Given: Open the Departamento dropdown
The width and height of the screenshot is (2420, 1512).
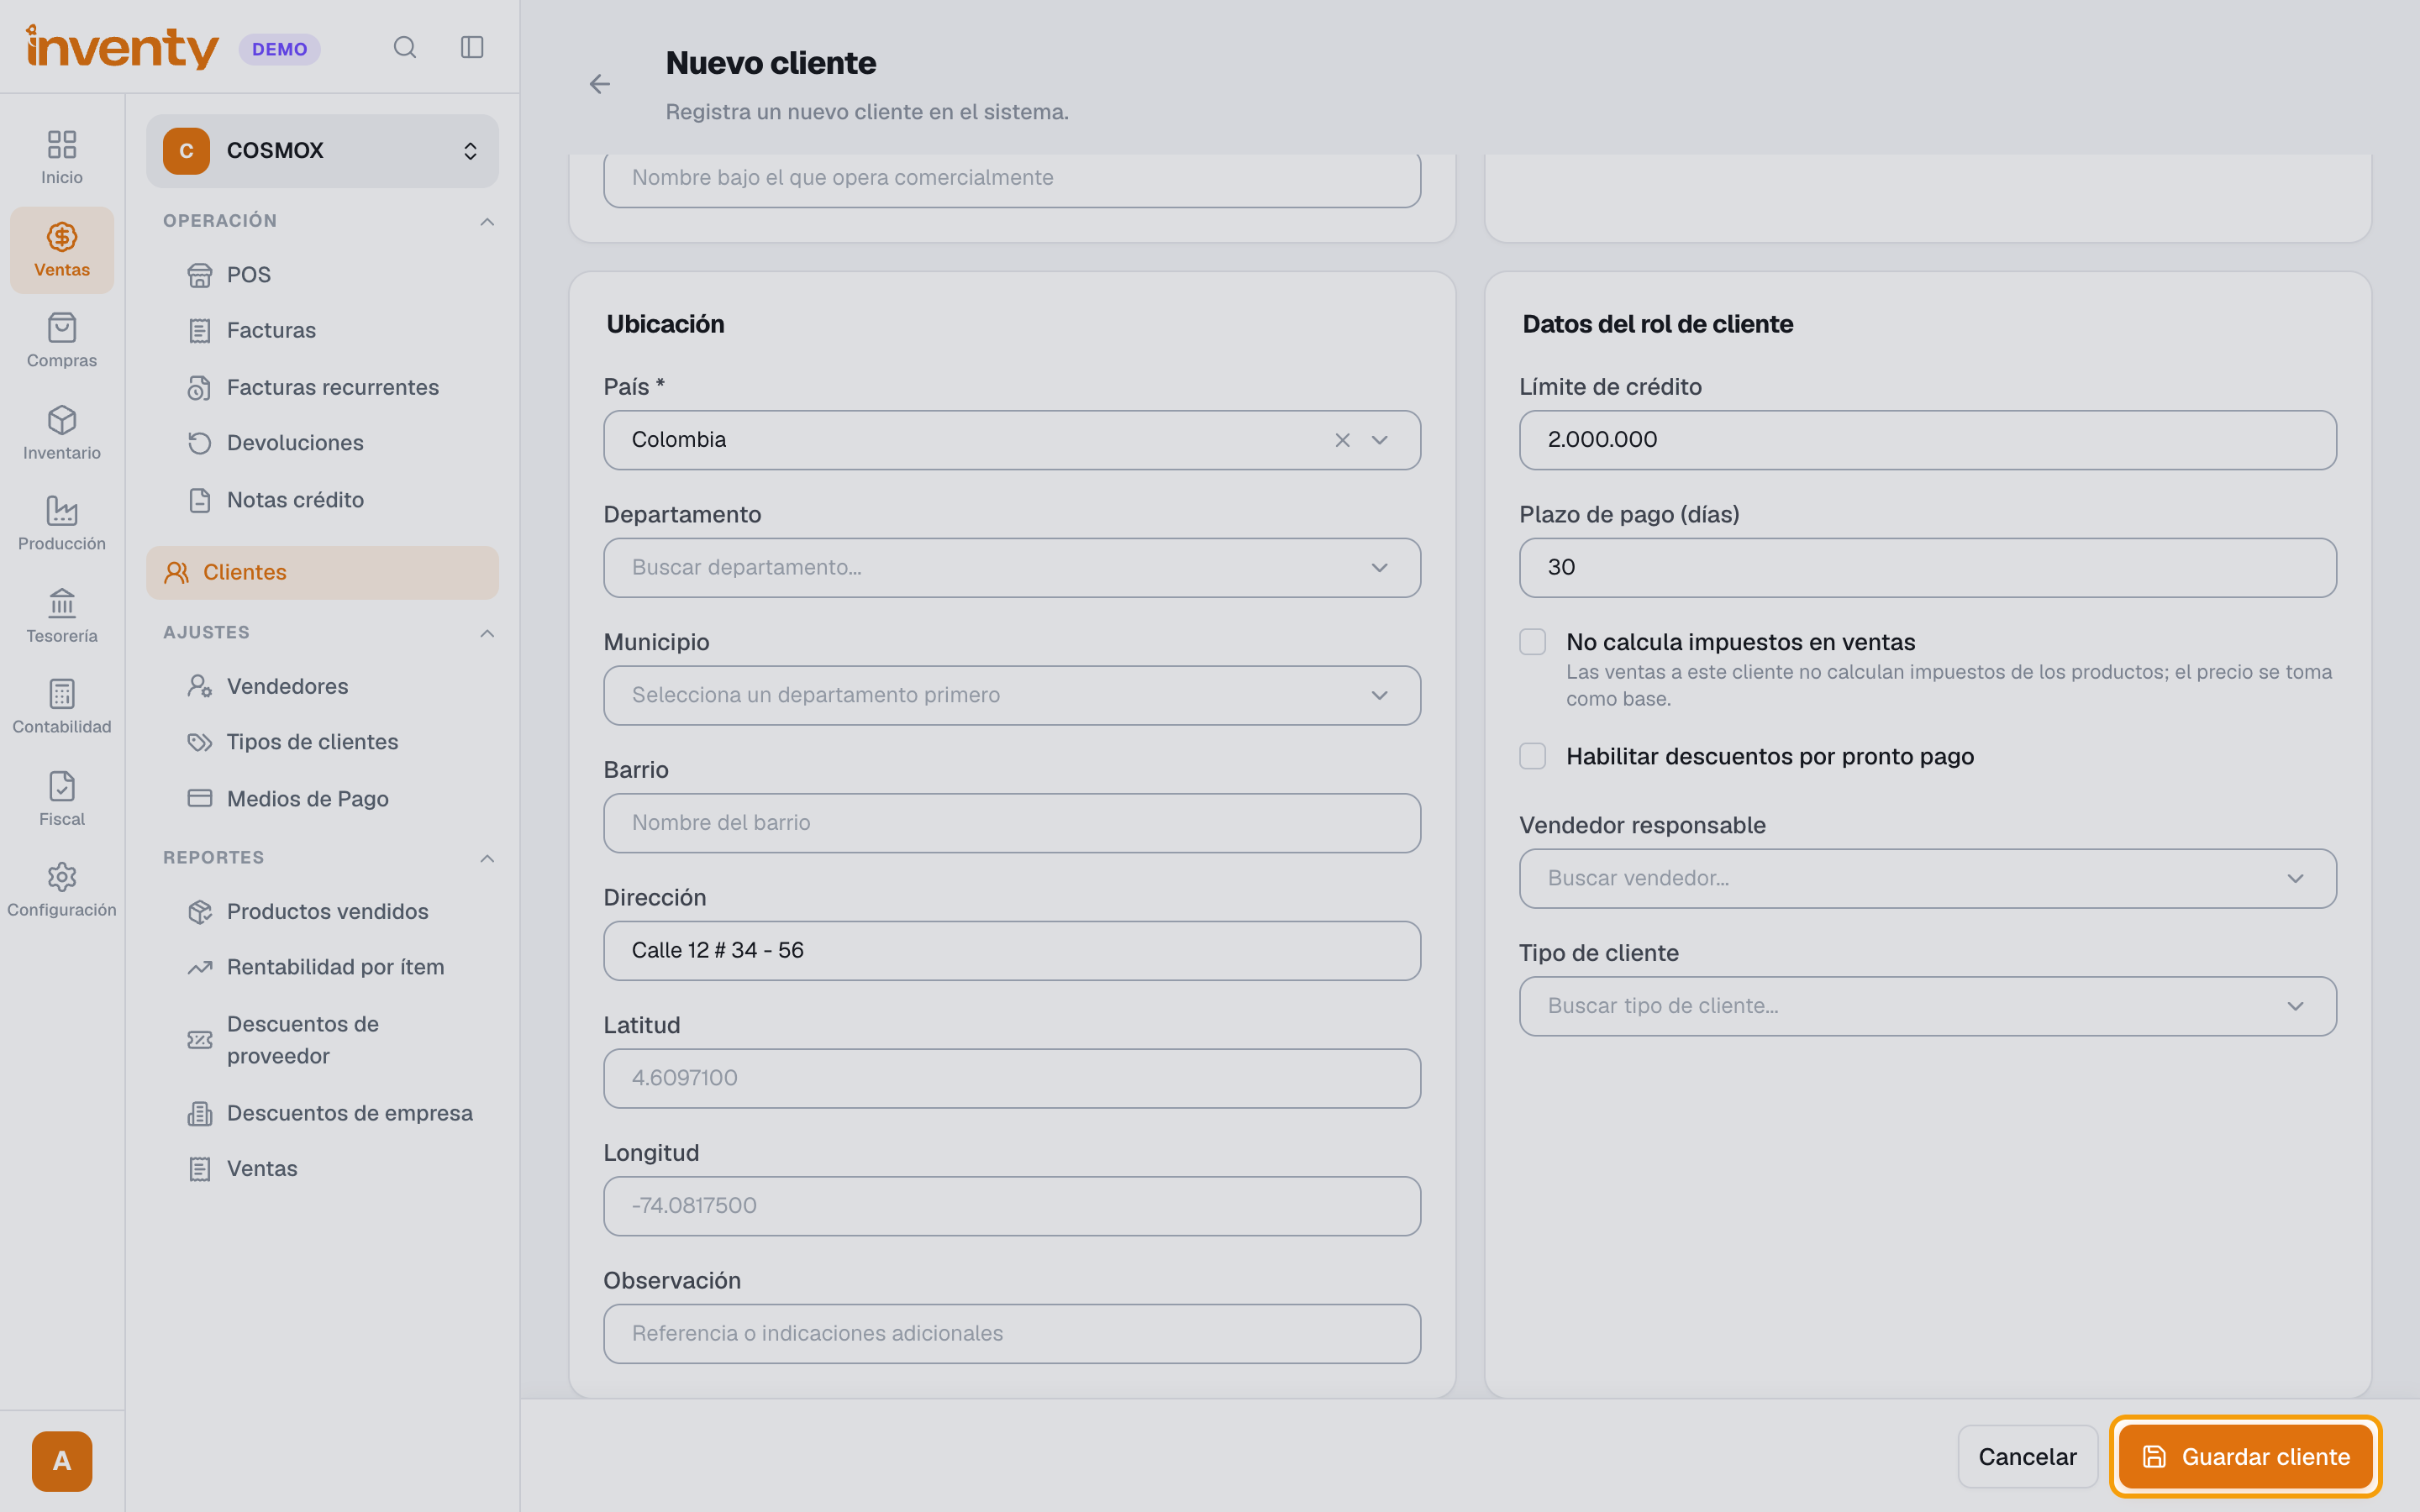Looking at the screenshot, I should pos(1012,568).
